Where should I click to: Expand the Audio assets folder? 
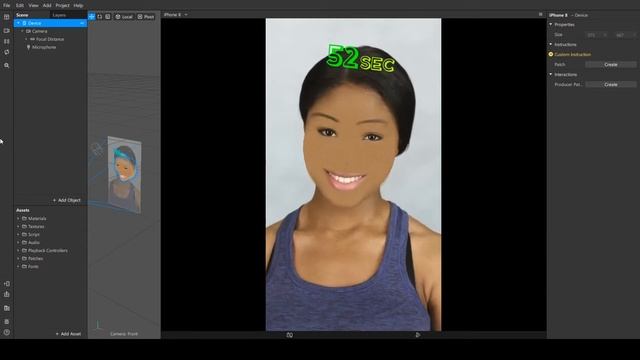18,242
